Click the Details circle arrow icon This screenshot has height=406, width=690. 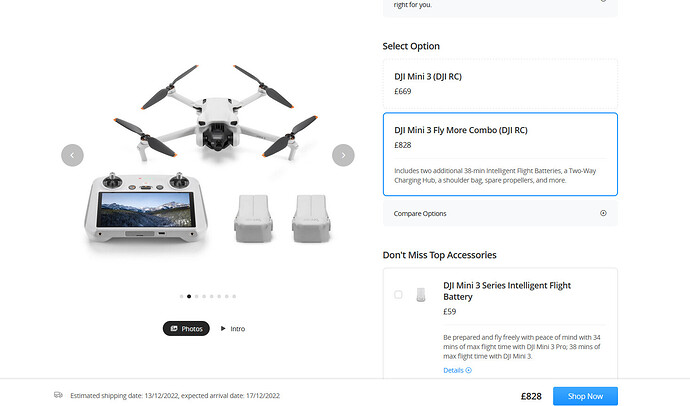point(469,370)
